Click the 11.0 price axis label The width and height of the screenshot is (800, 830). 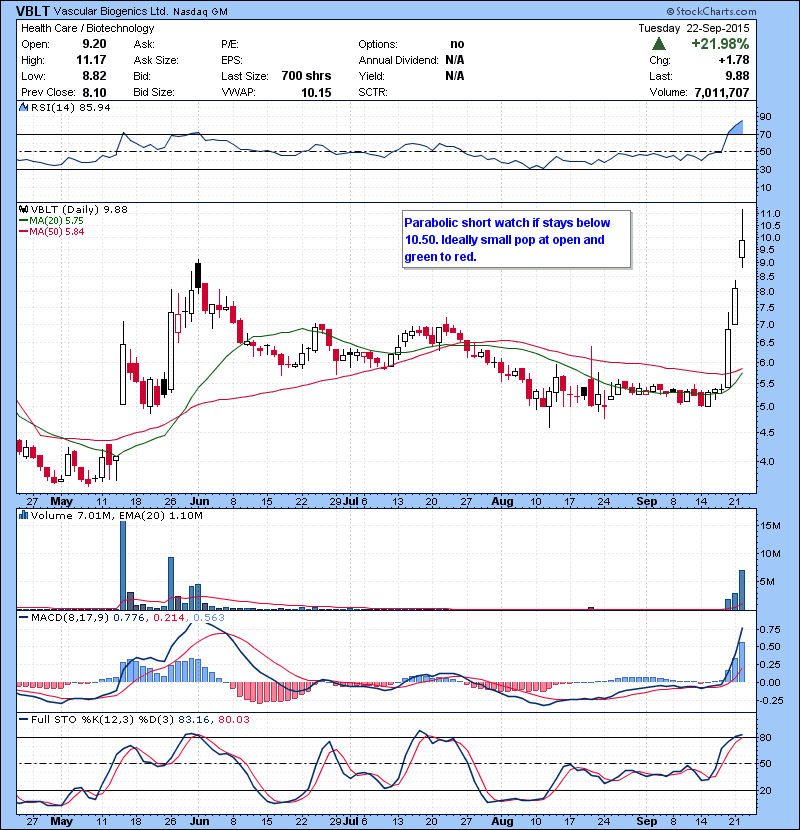click(770, 214)
